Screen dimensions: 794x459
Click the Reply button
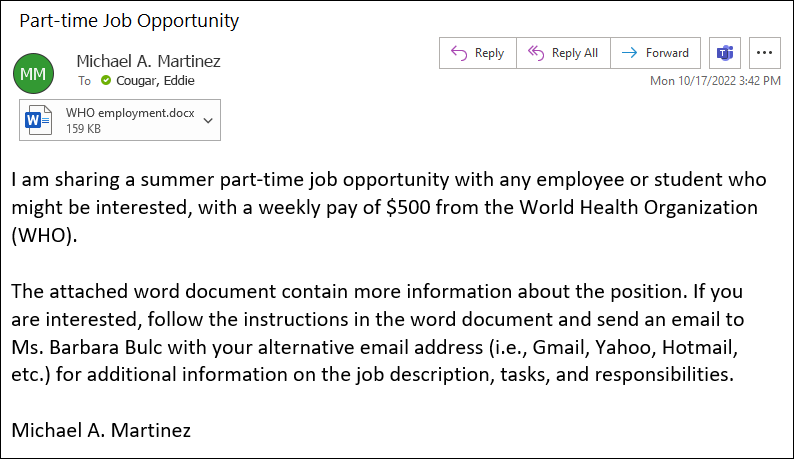point(478,53)
